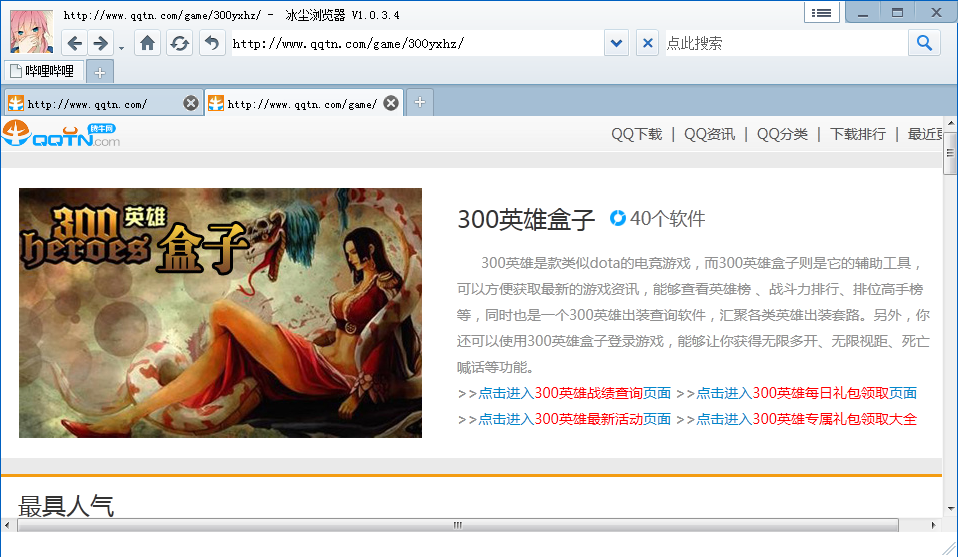Click the horizontal scrollbar left arrow
Image resolution: width=958 pixels, height=557 pixels.
[x=7, y=525]
